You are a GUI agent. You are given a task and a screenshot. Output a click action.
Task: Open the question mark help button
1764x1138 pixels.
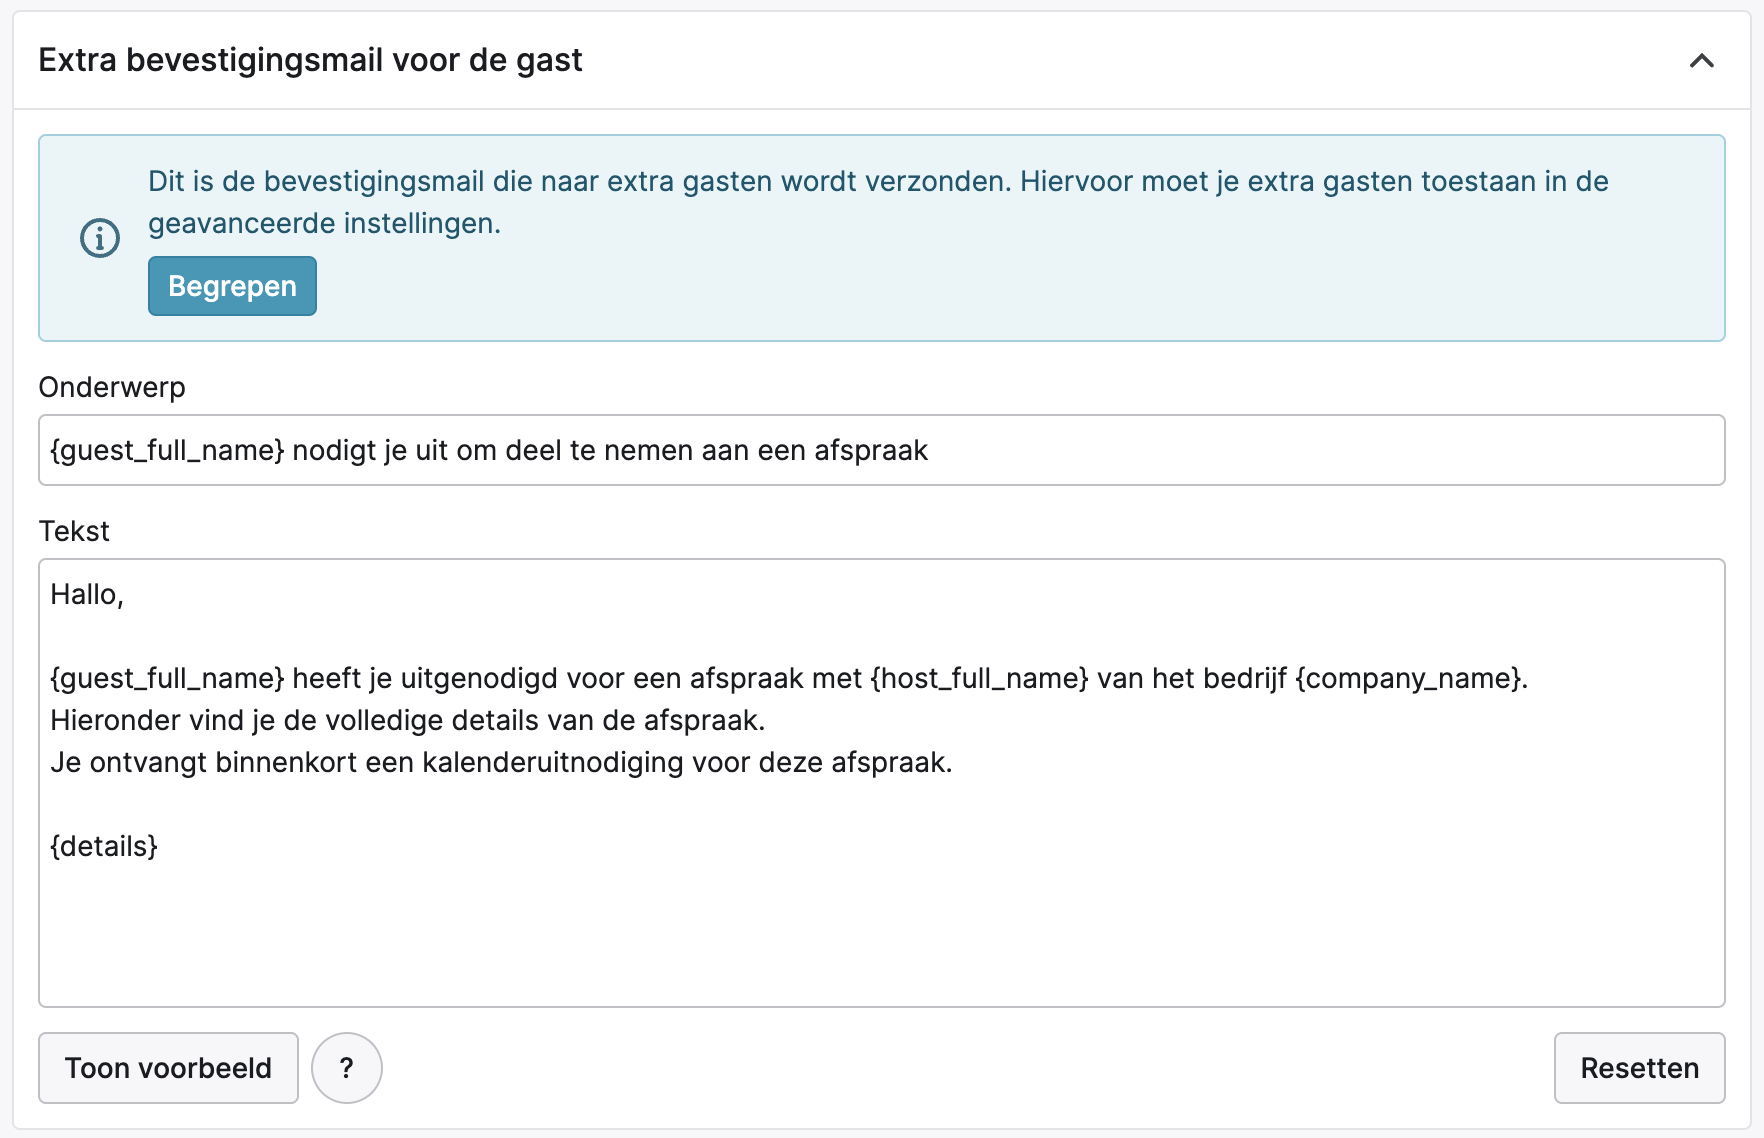(x=346, y=1068)
